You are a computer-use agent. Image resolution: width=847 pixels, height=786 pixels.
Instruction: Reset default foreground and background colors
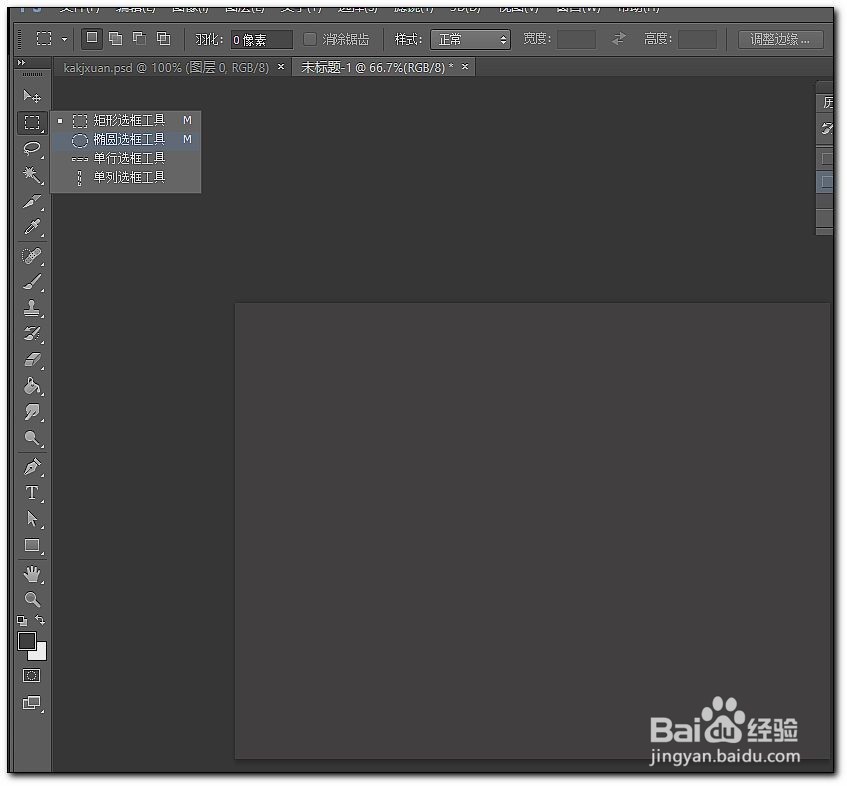point(22,620)
